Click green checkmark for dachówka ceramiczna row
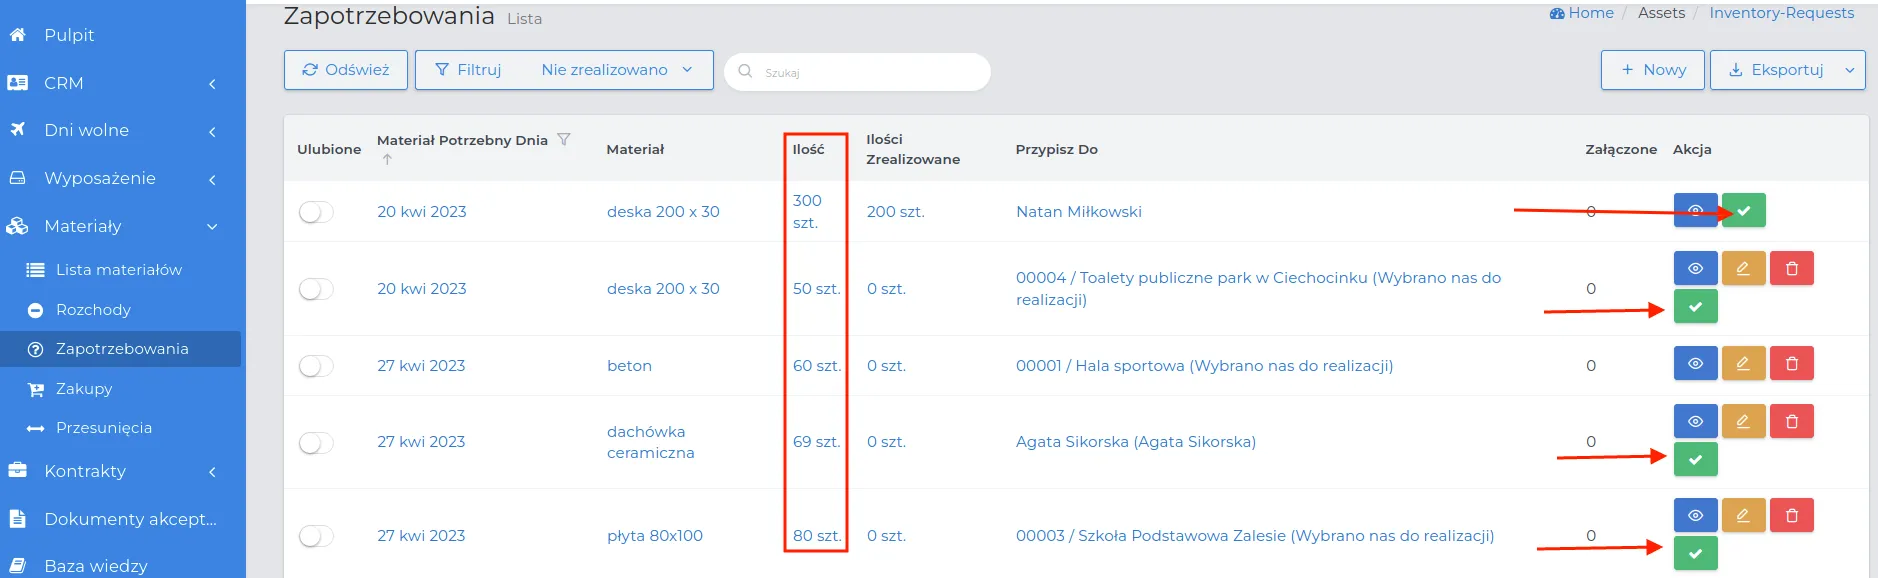This screenshot has height=578, width=1878. pyautogui.click(x=1695, y=460)
